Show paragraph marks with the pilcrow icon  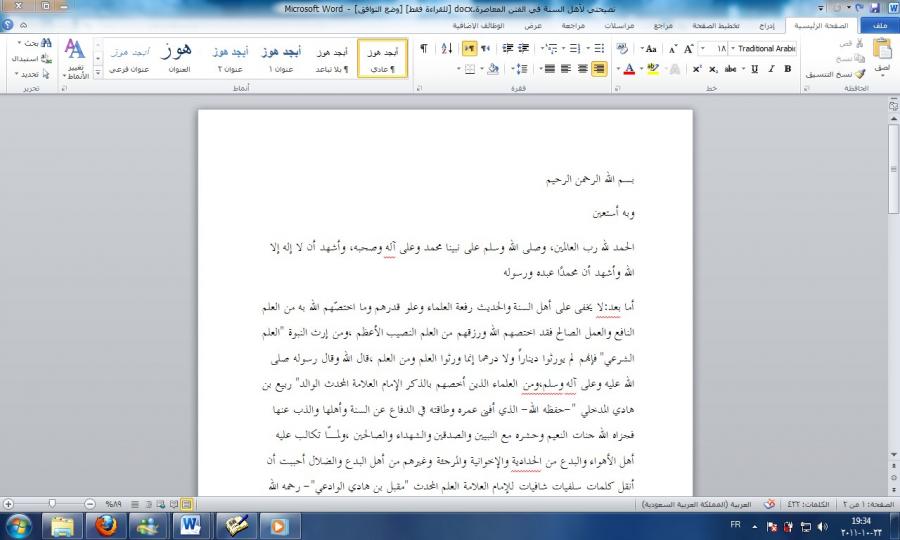click(424, 48)
